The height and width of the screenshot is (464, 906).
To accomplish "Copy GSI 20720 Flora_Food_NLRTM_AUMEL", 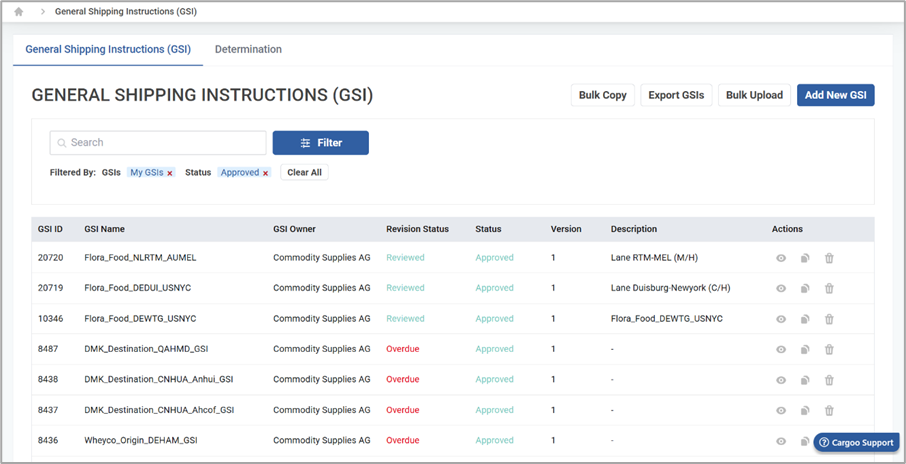I will tap(805, 258).
